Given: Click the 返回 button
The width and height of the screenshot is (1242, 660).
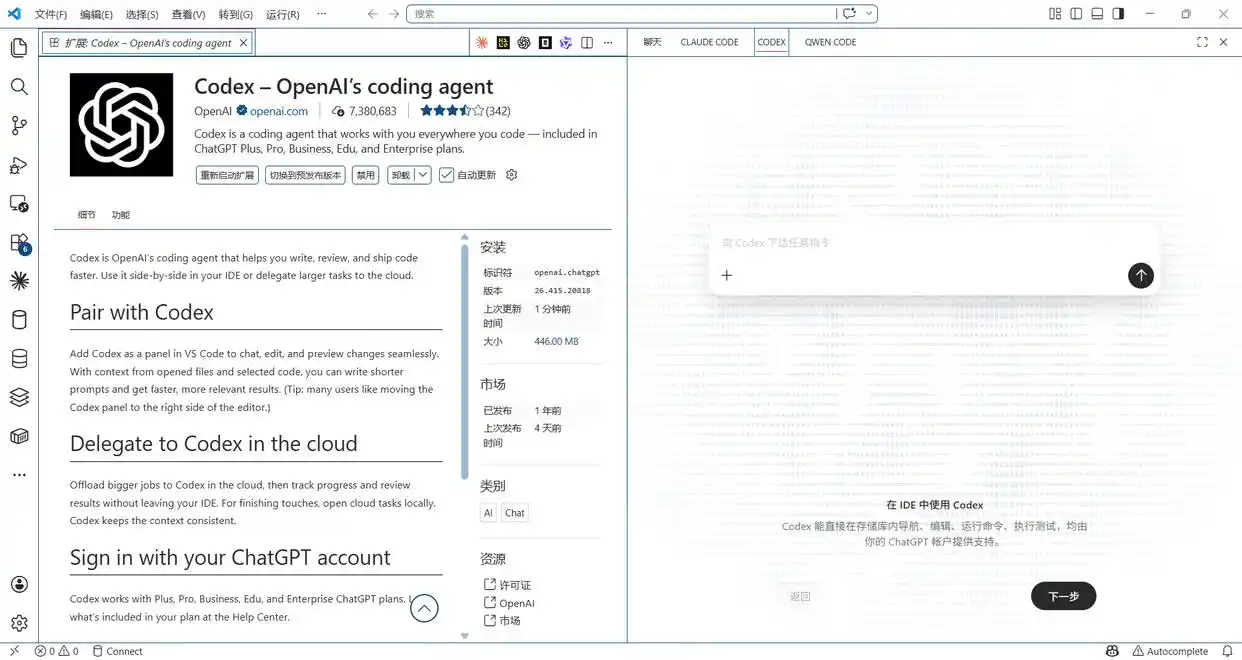Looking at the screenshot, I should pyautogui.click(x=800, y=596).
